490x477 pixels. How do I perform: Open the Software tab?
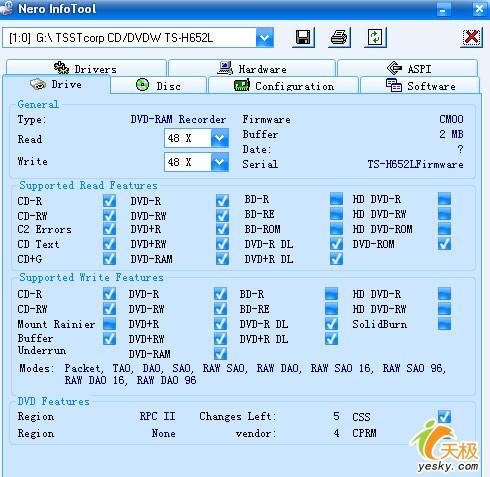click(x=420, y=86)
